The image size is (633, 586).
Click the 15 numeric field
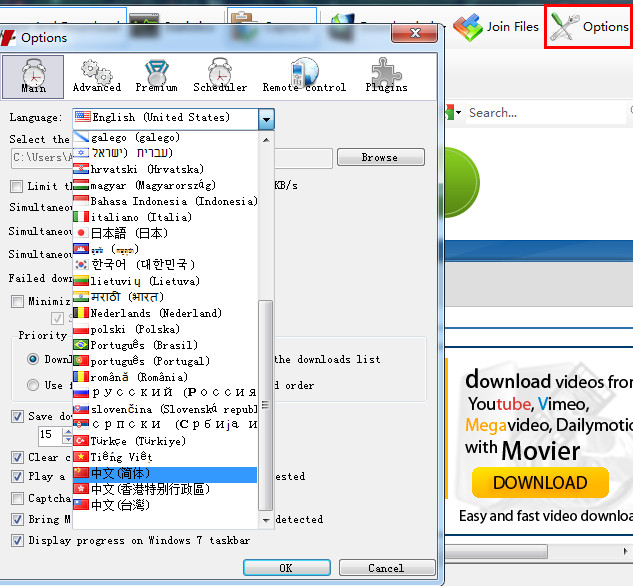pyautogui.click(x=50, y=435)
